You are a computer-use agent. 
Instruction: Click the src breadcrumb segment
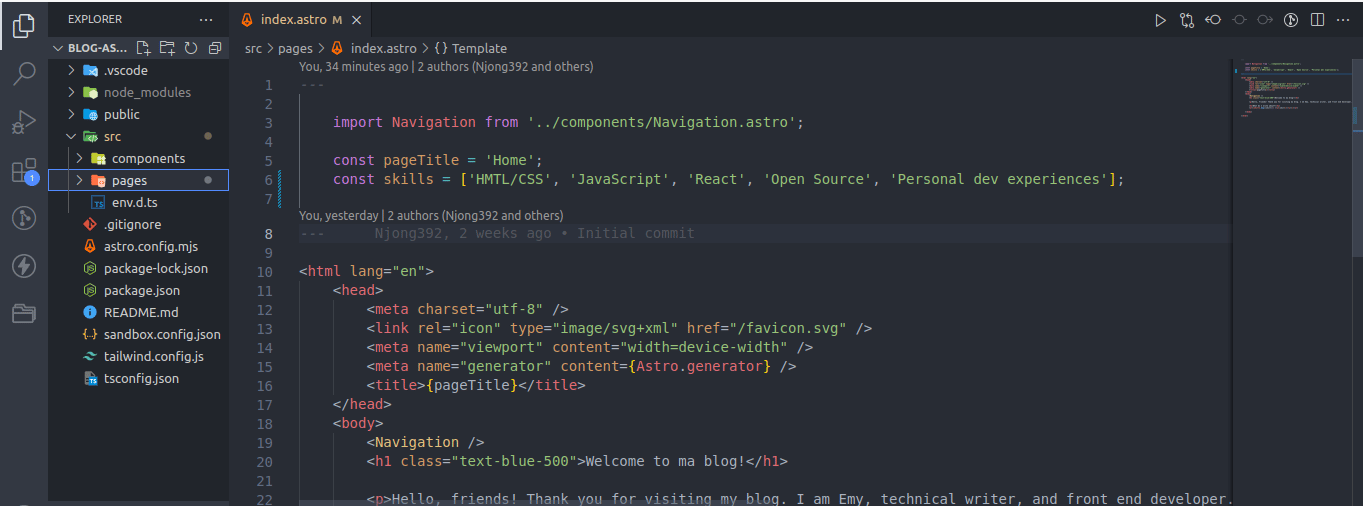pyautogui.click(x=254, y=48)
